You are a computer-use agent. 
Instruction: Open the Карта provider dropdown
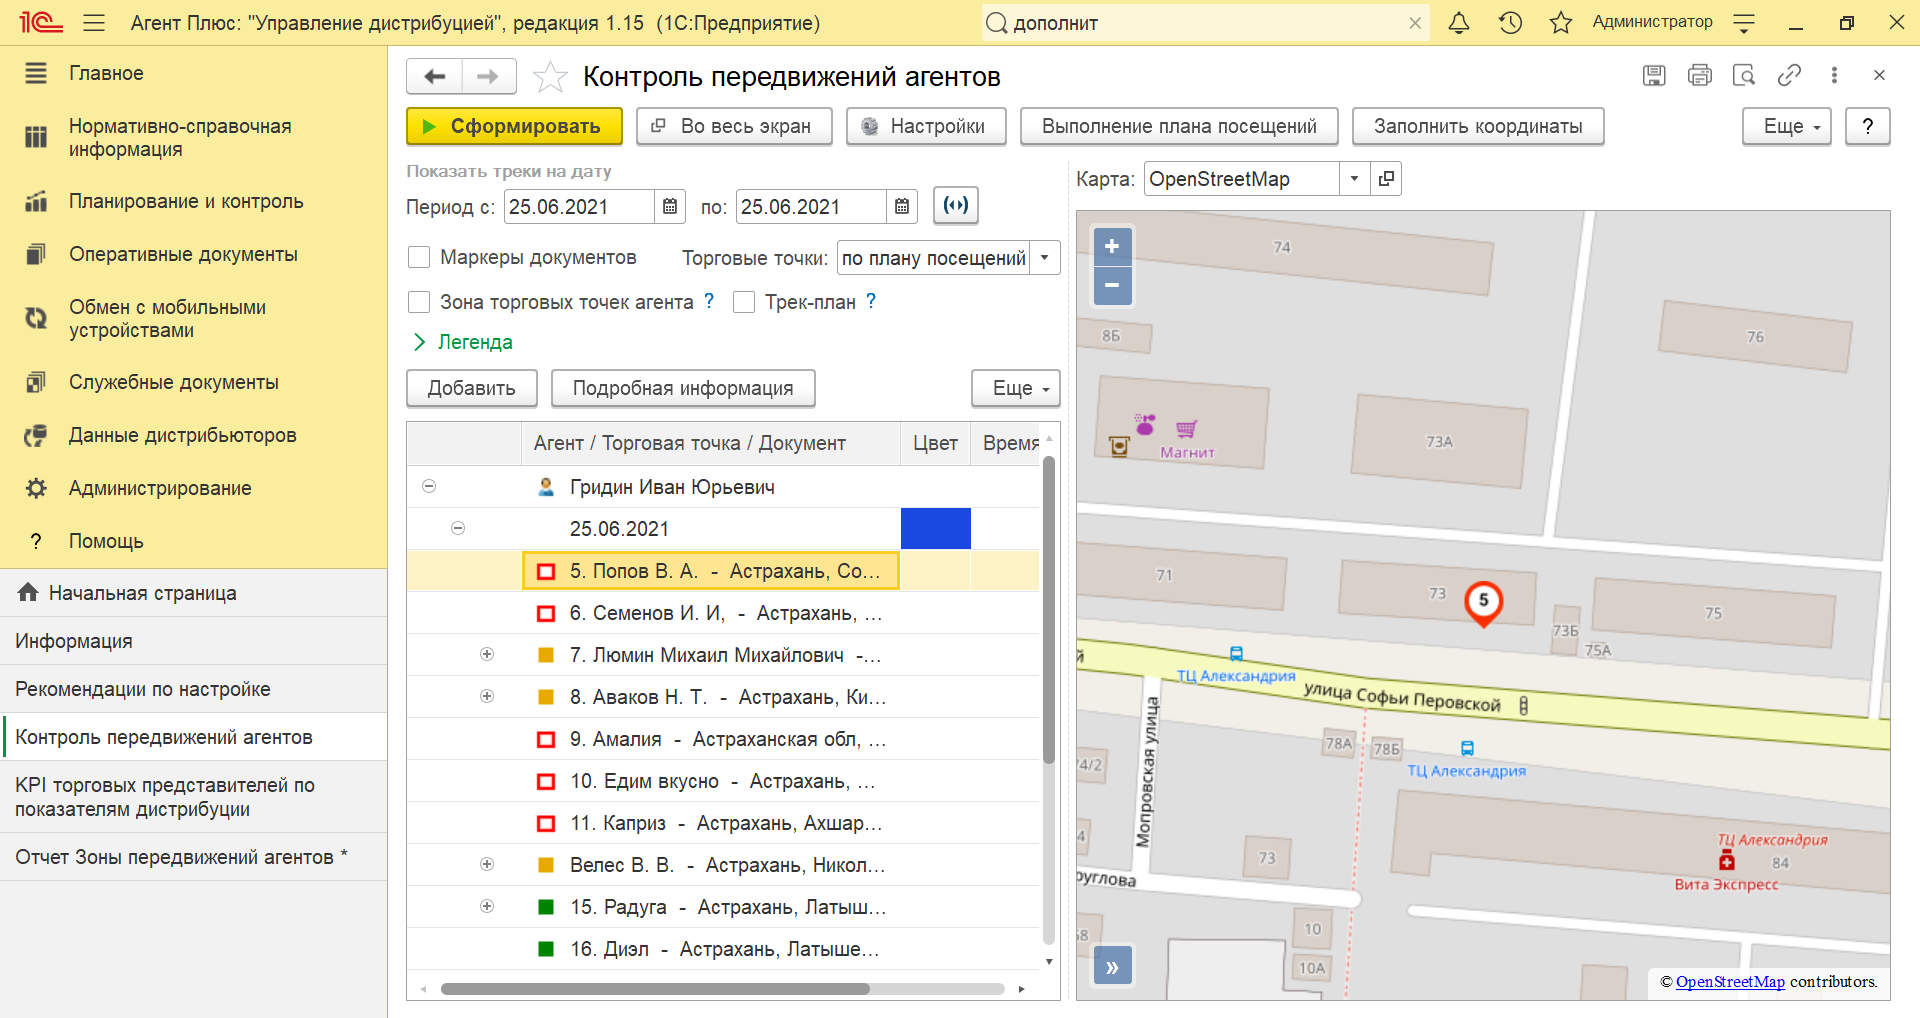tap(1354, 179)
